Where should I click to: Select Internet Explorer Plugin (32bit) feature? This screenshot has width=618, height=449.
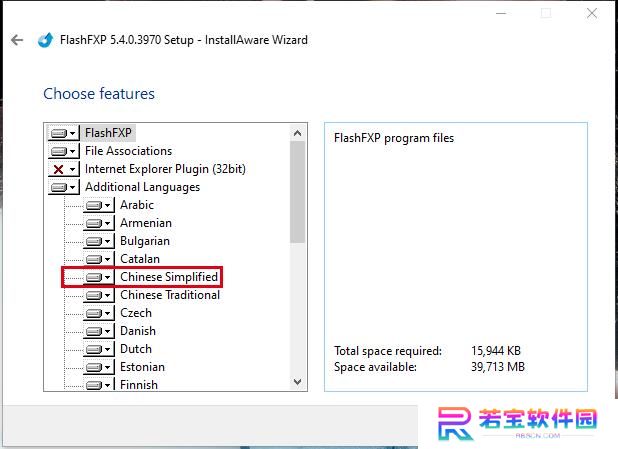point(165,169)
